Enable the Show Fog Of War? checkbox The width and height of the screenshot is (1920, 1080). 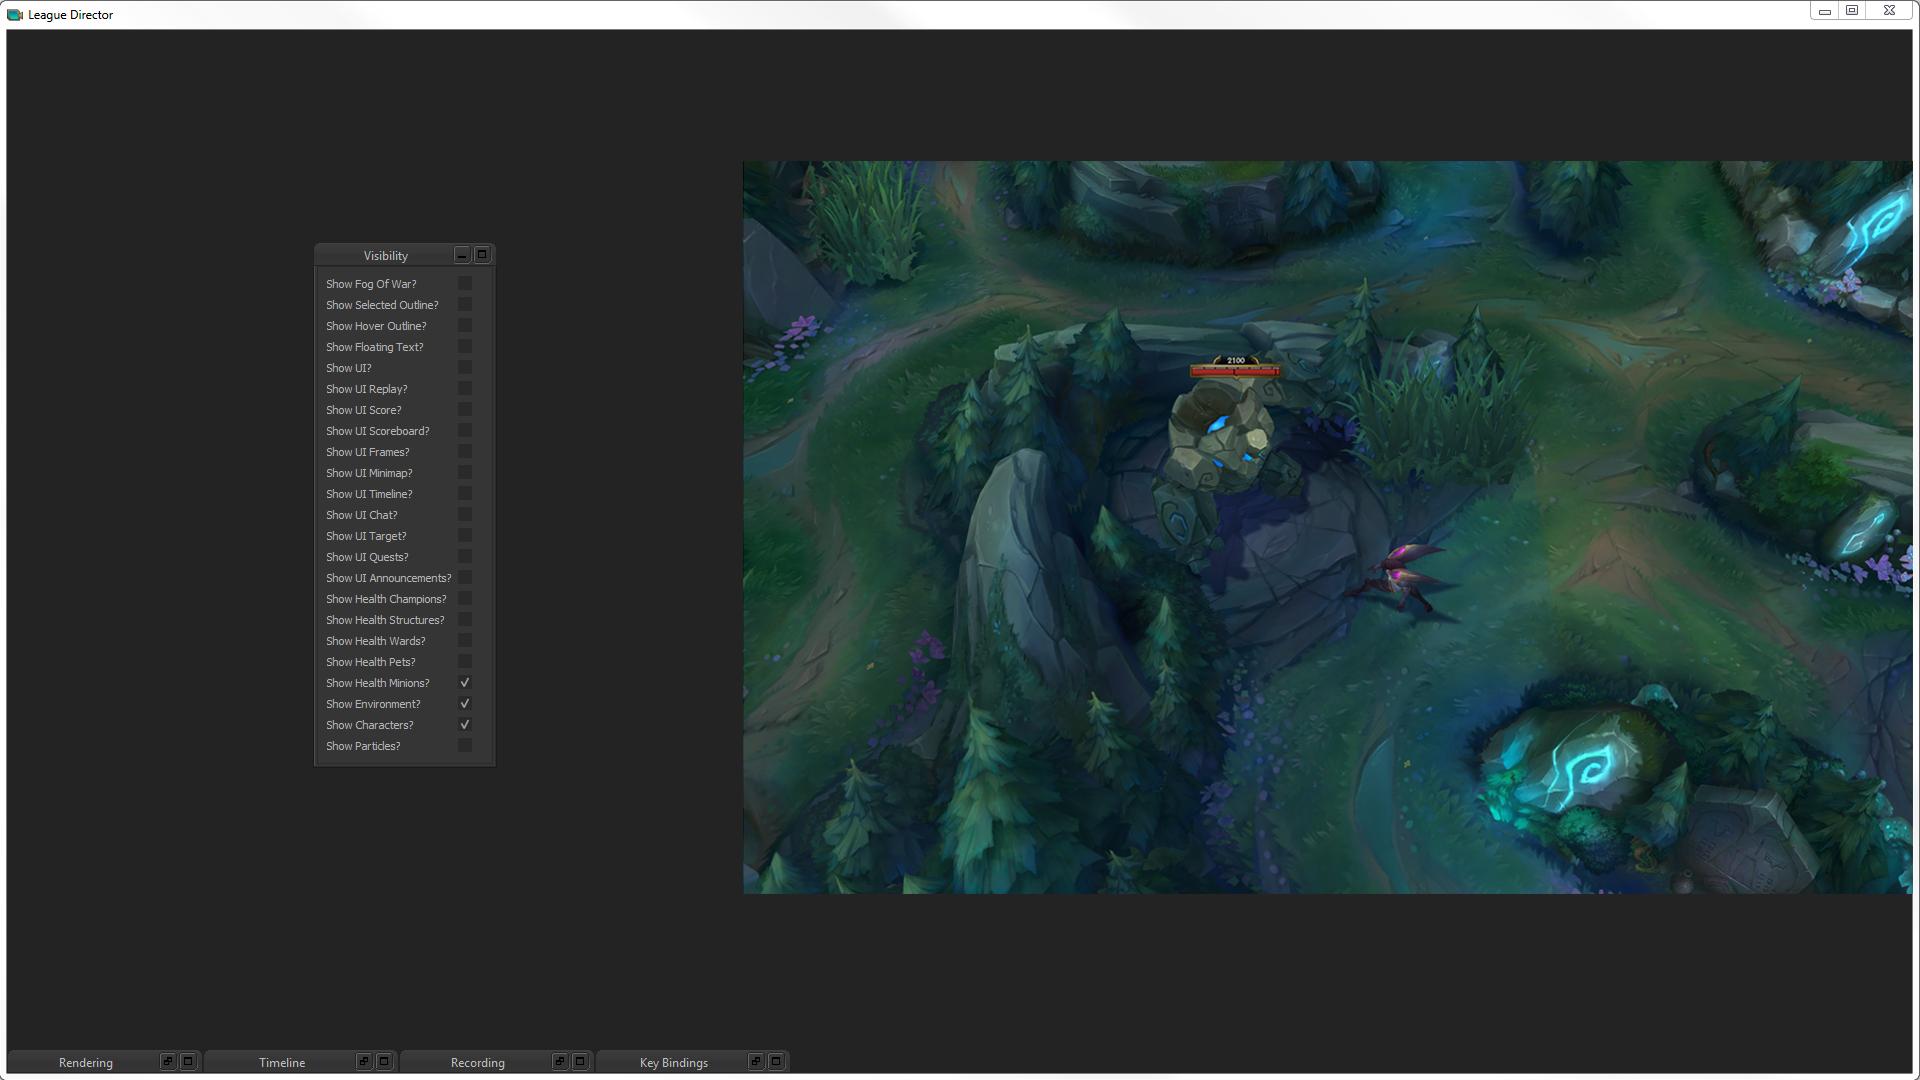click(x=464, y=283)
